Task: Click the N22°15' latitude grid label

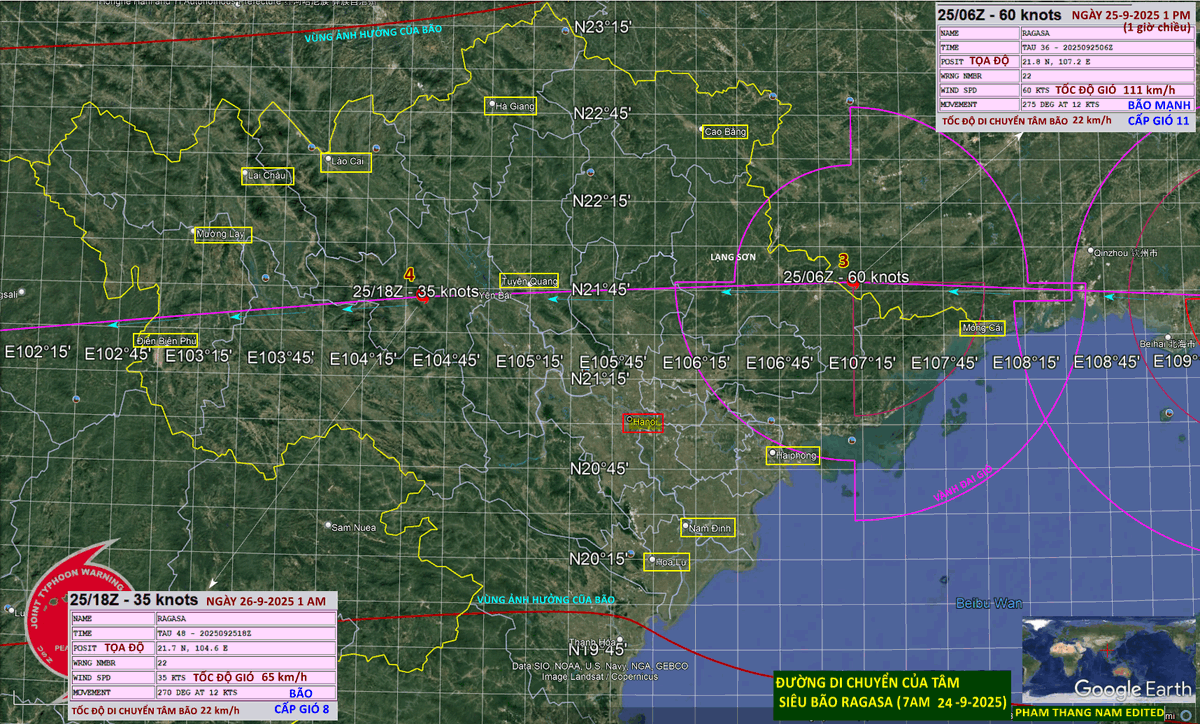Action: tap(600, 201)
